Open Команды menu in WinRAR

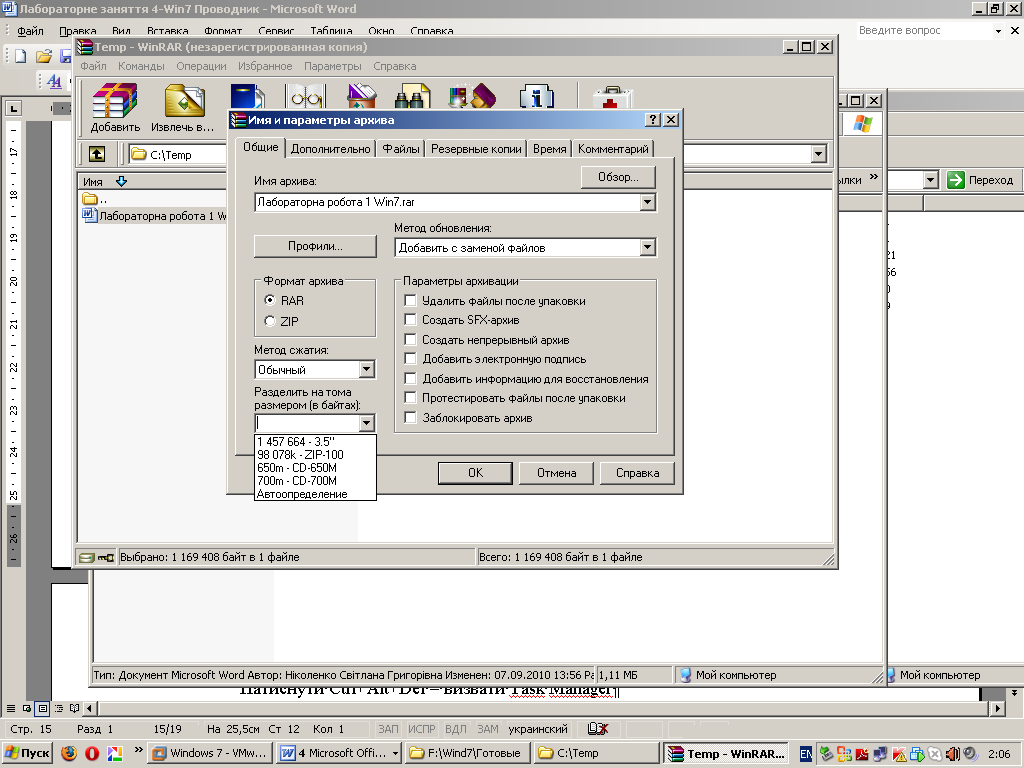pos(141,66)
